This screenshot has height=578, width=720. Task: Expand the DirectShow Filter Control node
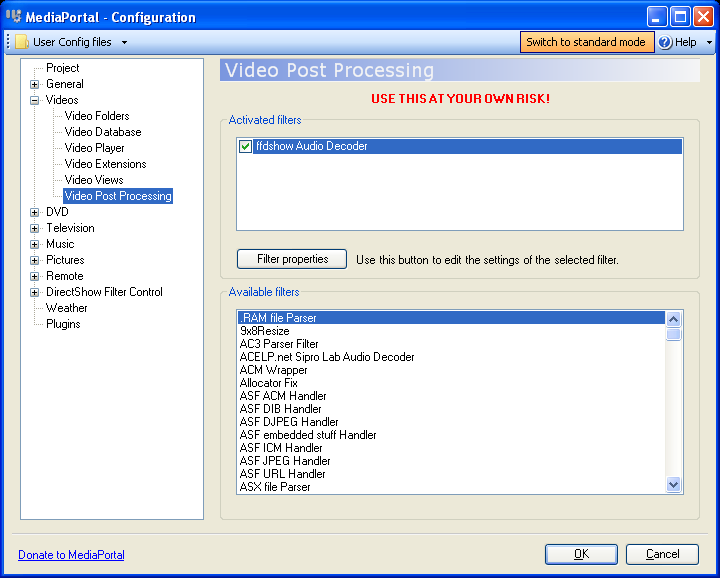[34, 292]
